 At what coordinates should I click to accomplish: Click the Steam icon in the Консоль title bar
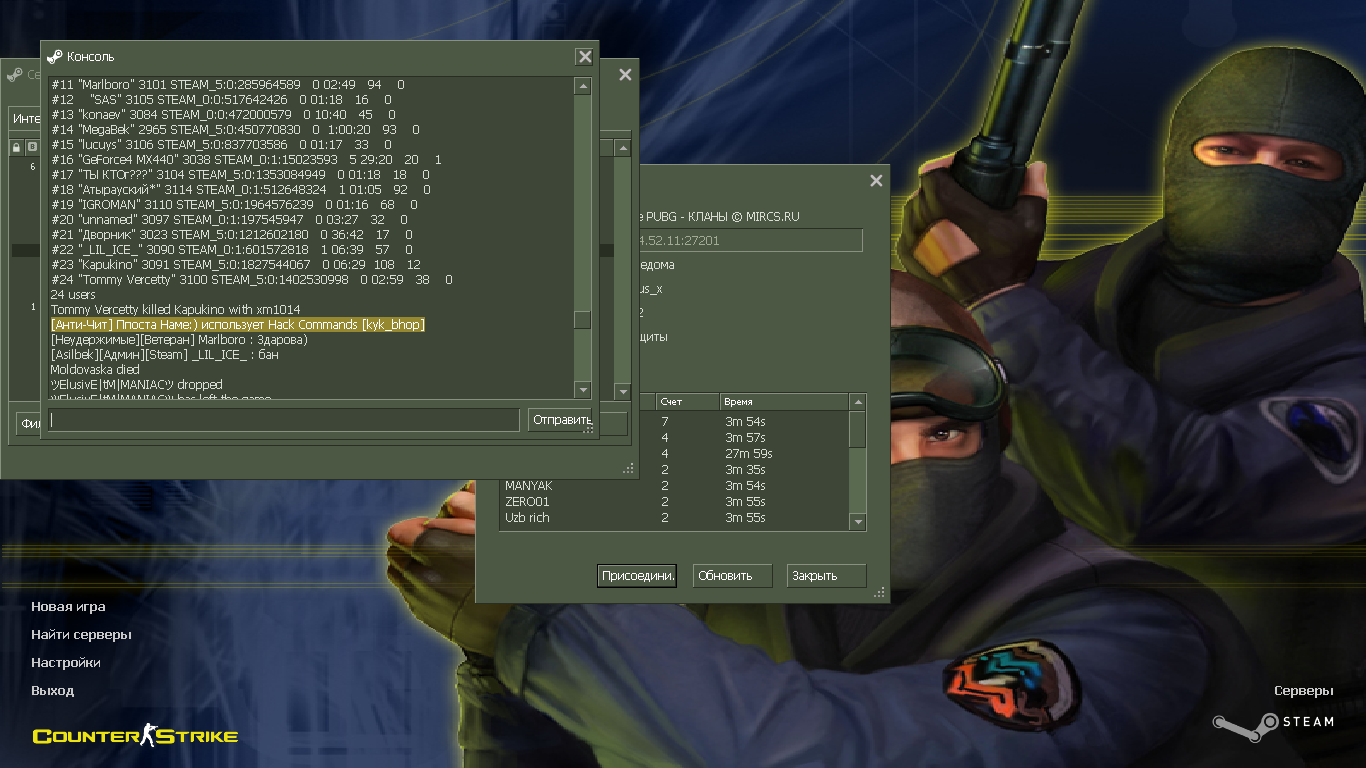coord(55,57)
